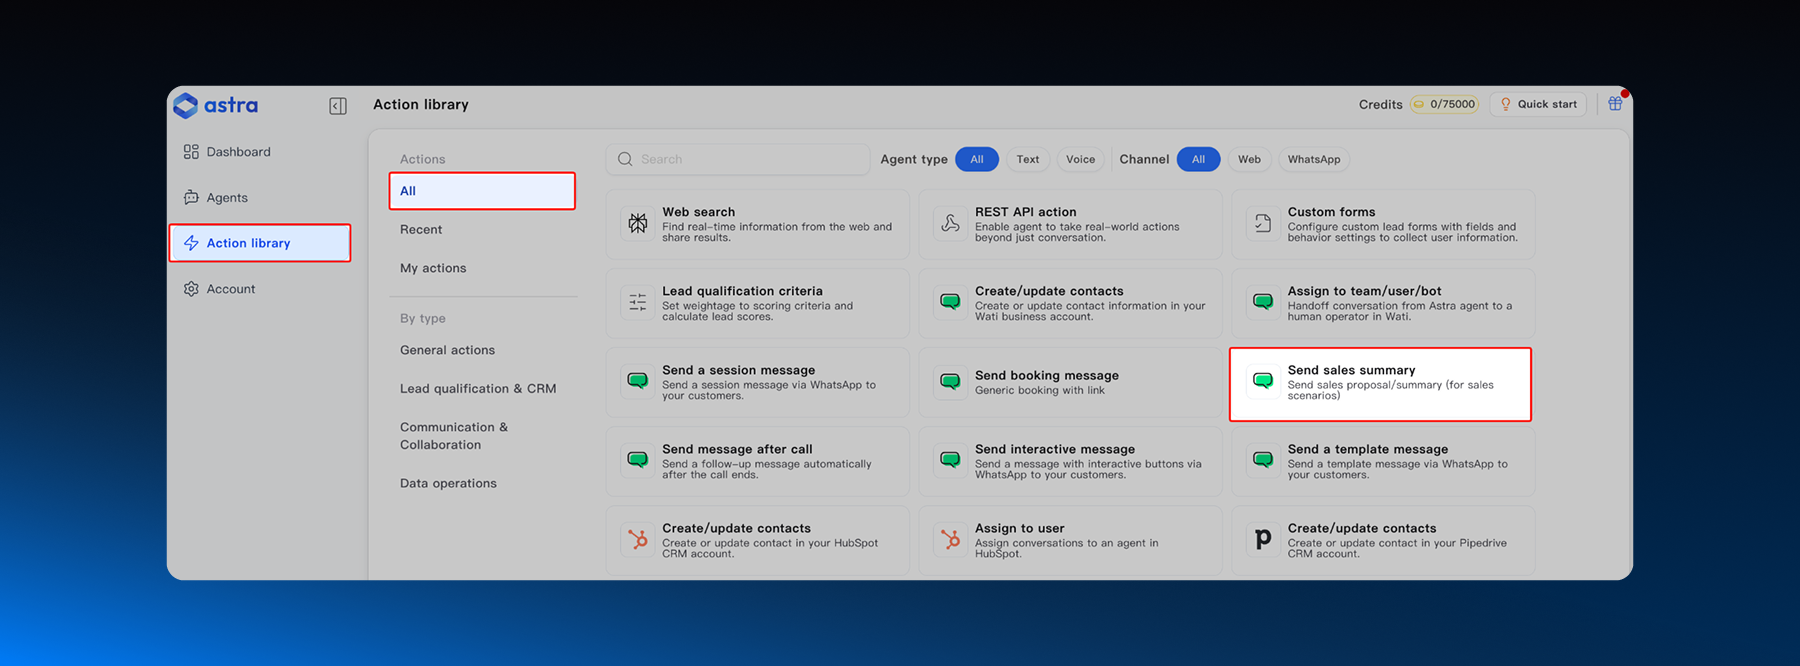Image resolution: width=1800 pixels, height=666 pixels.
Task: Filter channel by WhatsApp
Action: [x=1314, y=159]
